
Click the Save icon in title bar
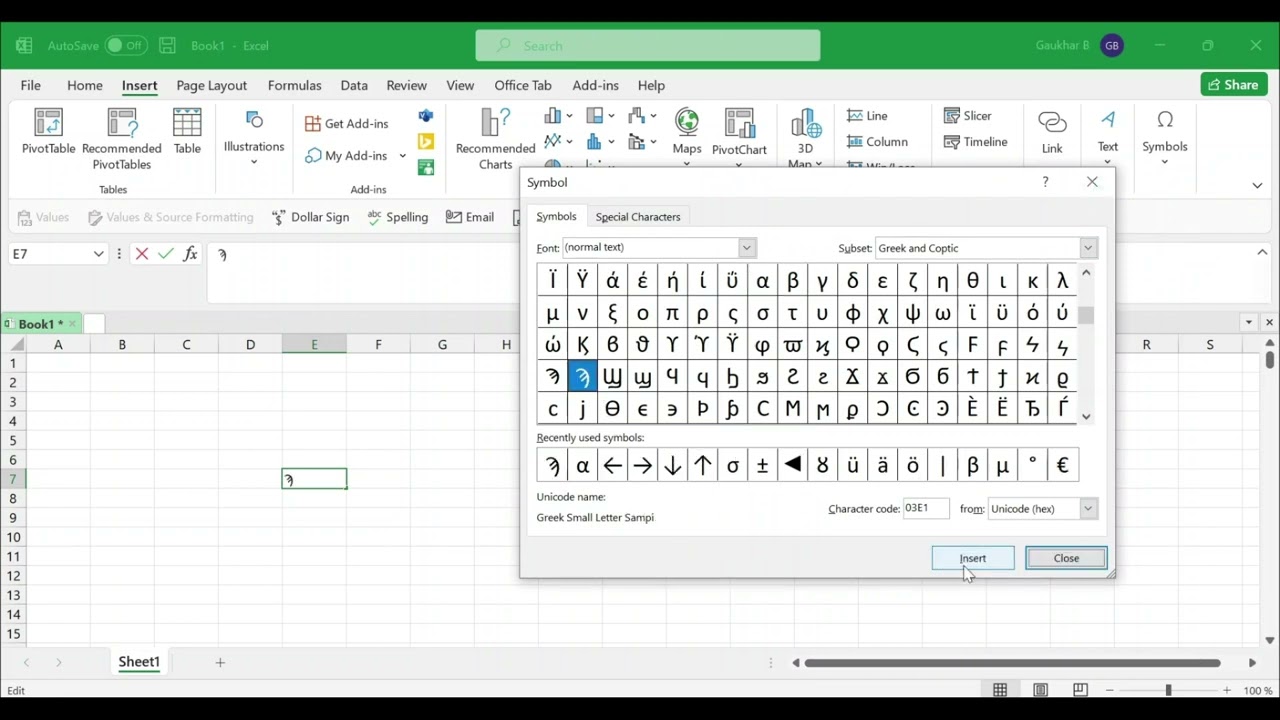pos(167,46)
